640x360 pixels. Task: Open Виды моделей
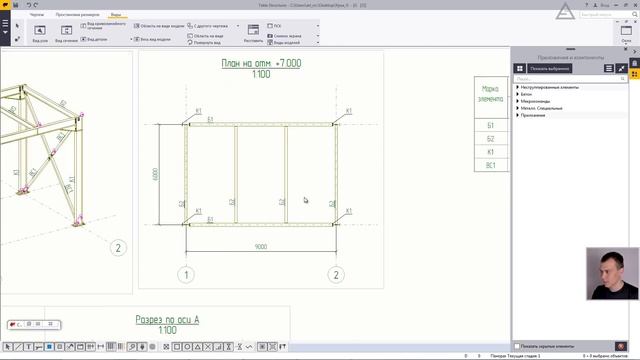coord(283,42)
